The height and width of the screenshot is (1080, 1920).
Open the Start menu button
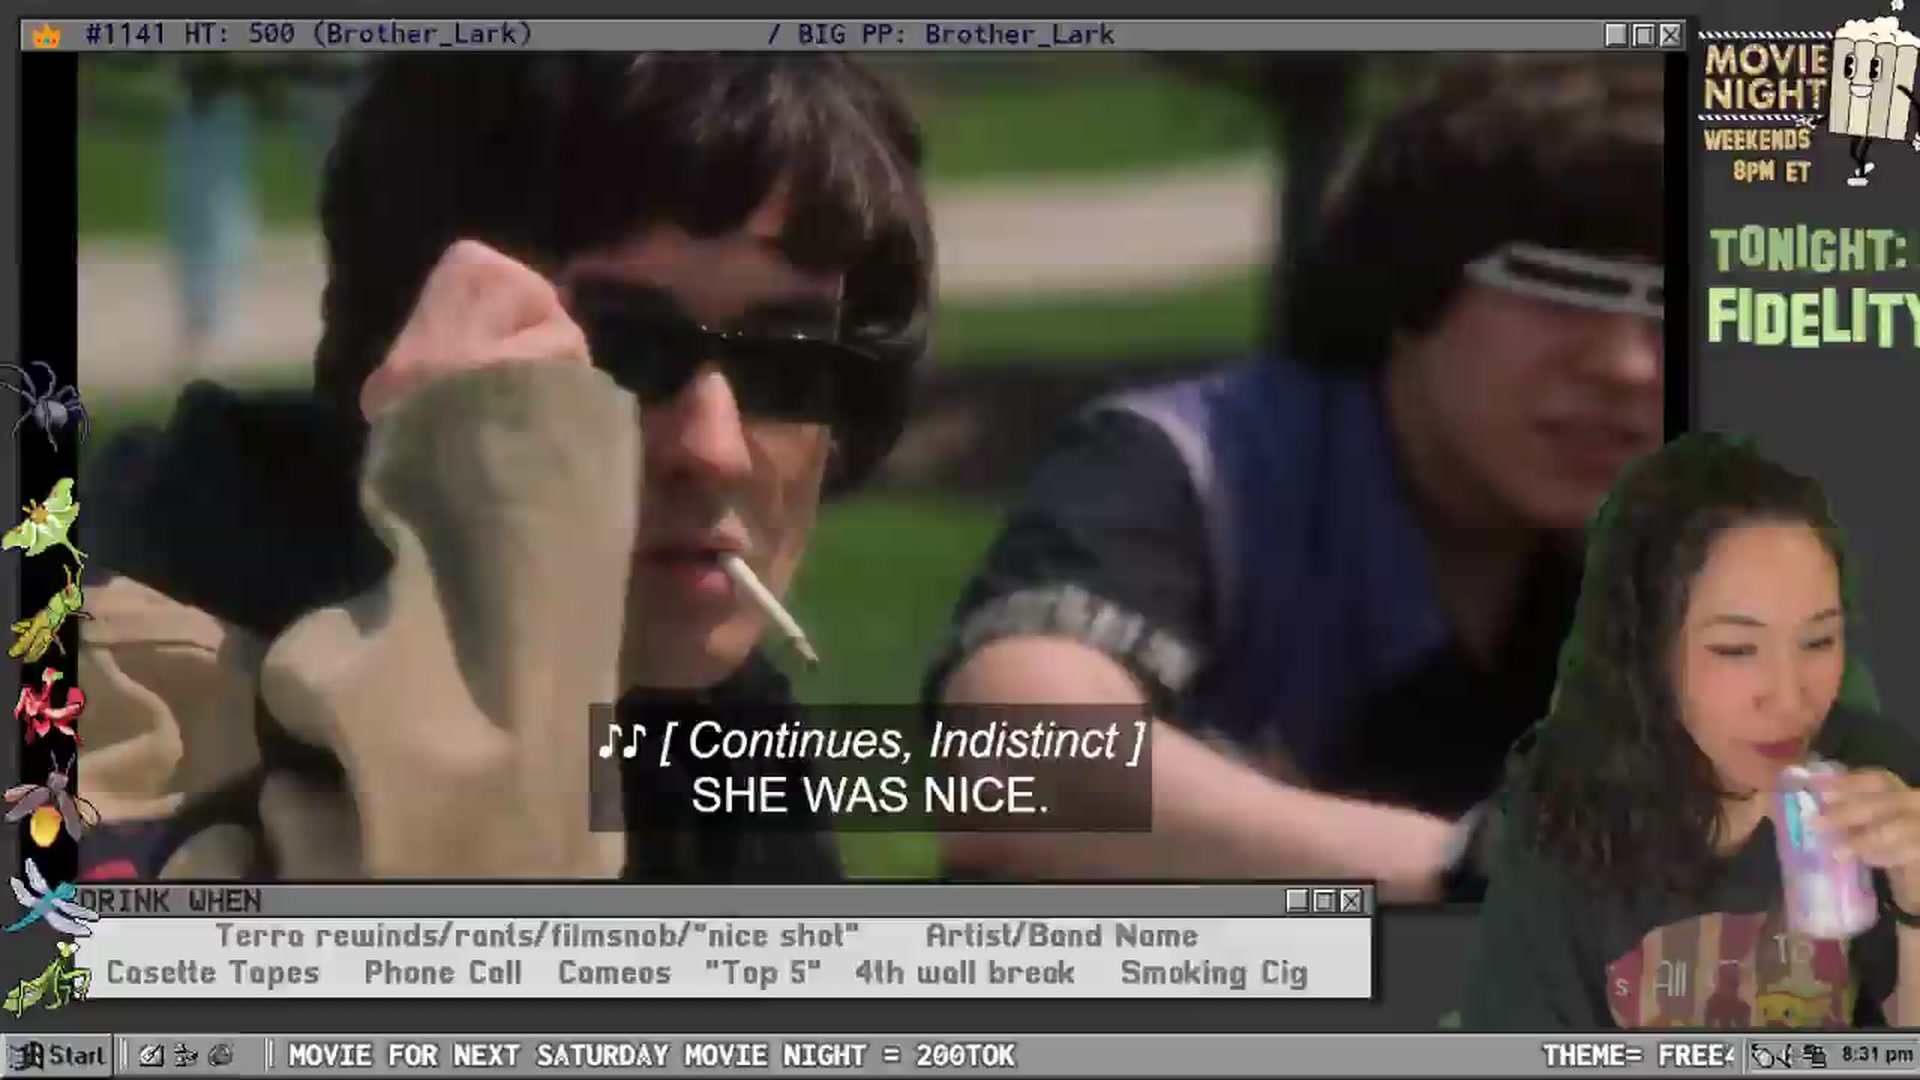point(58,1055)
